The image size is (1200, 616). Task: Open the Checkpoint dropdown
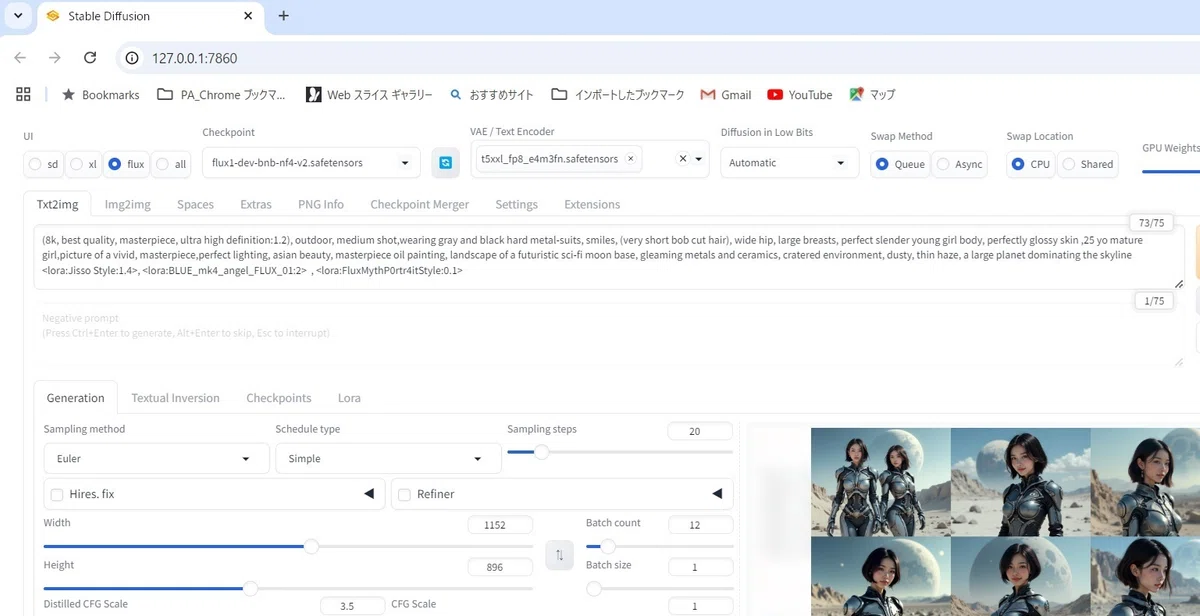(311, 162)
